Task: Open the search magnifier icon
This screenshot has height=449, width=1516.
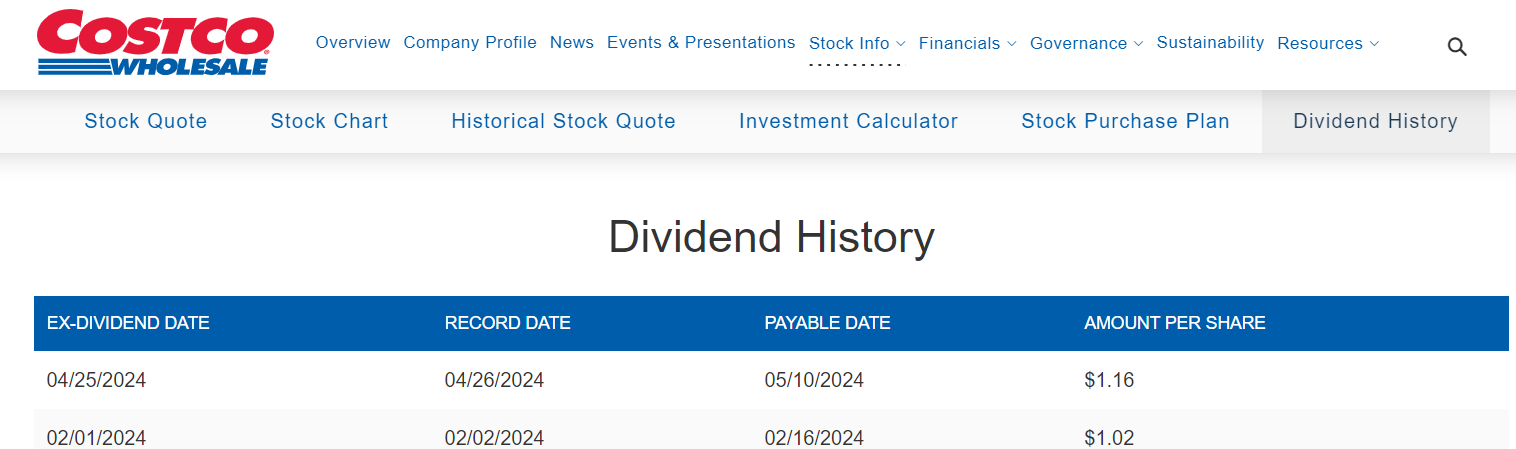Action: [x=1457, y=46]
